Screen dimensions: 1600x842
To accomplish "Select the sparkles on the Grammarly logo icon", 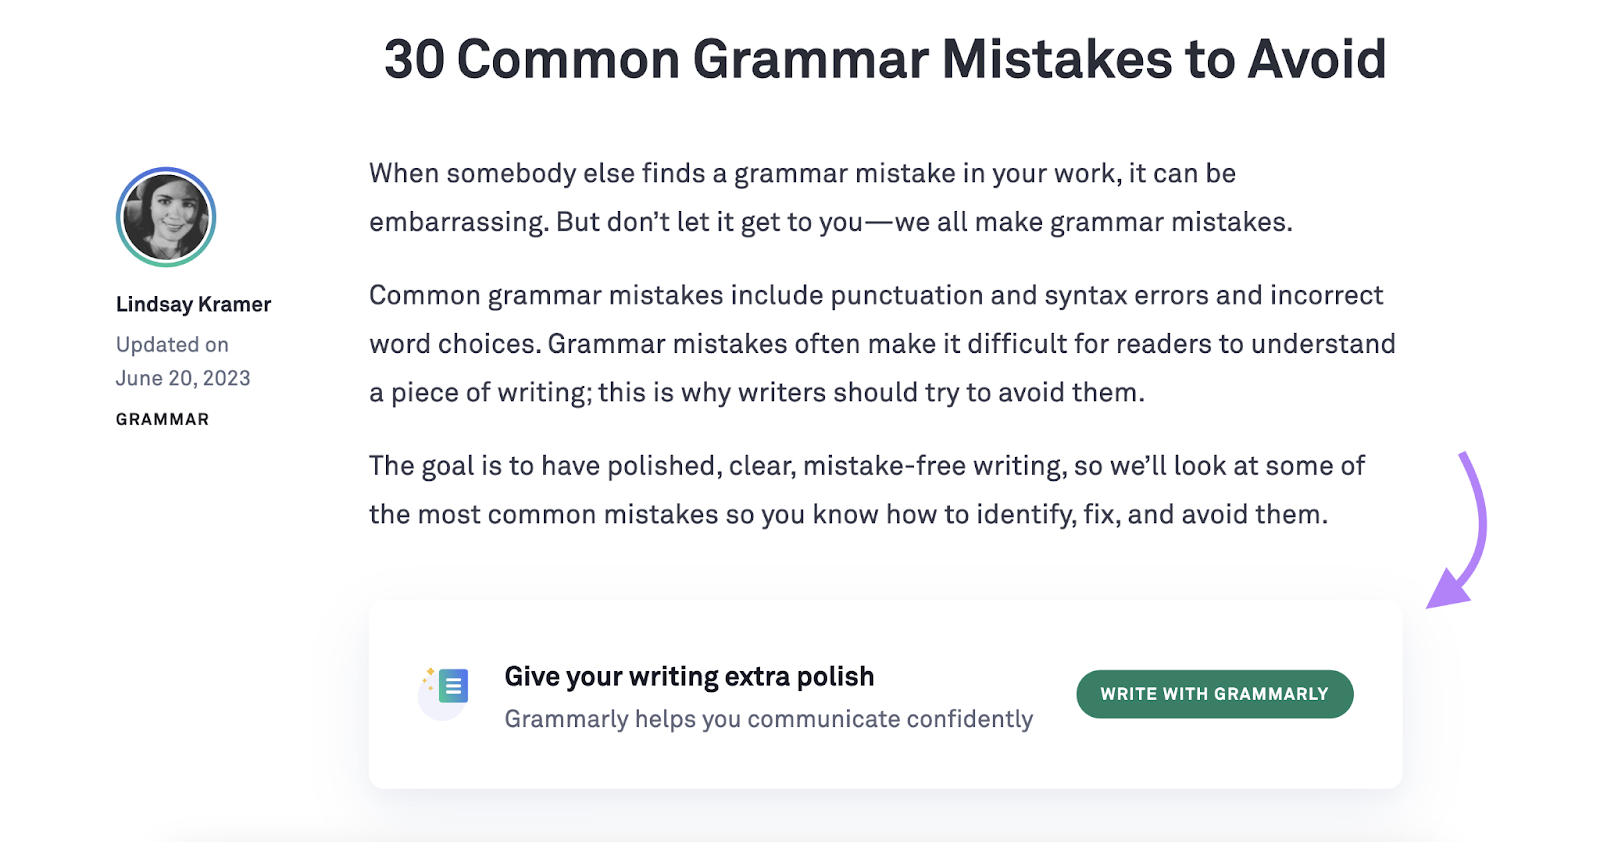I will click(429, 675).
